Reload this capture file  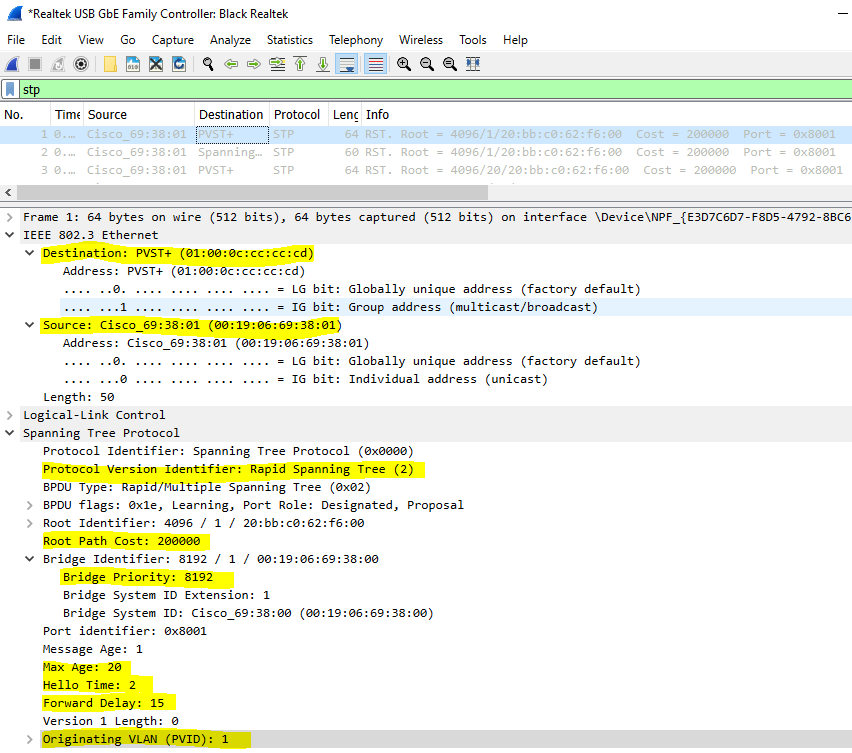pyautogui.click(x=179, y=64)
